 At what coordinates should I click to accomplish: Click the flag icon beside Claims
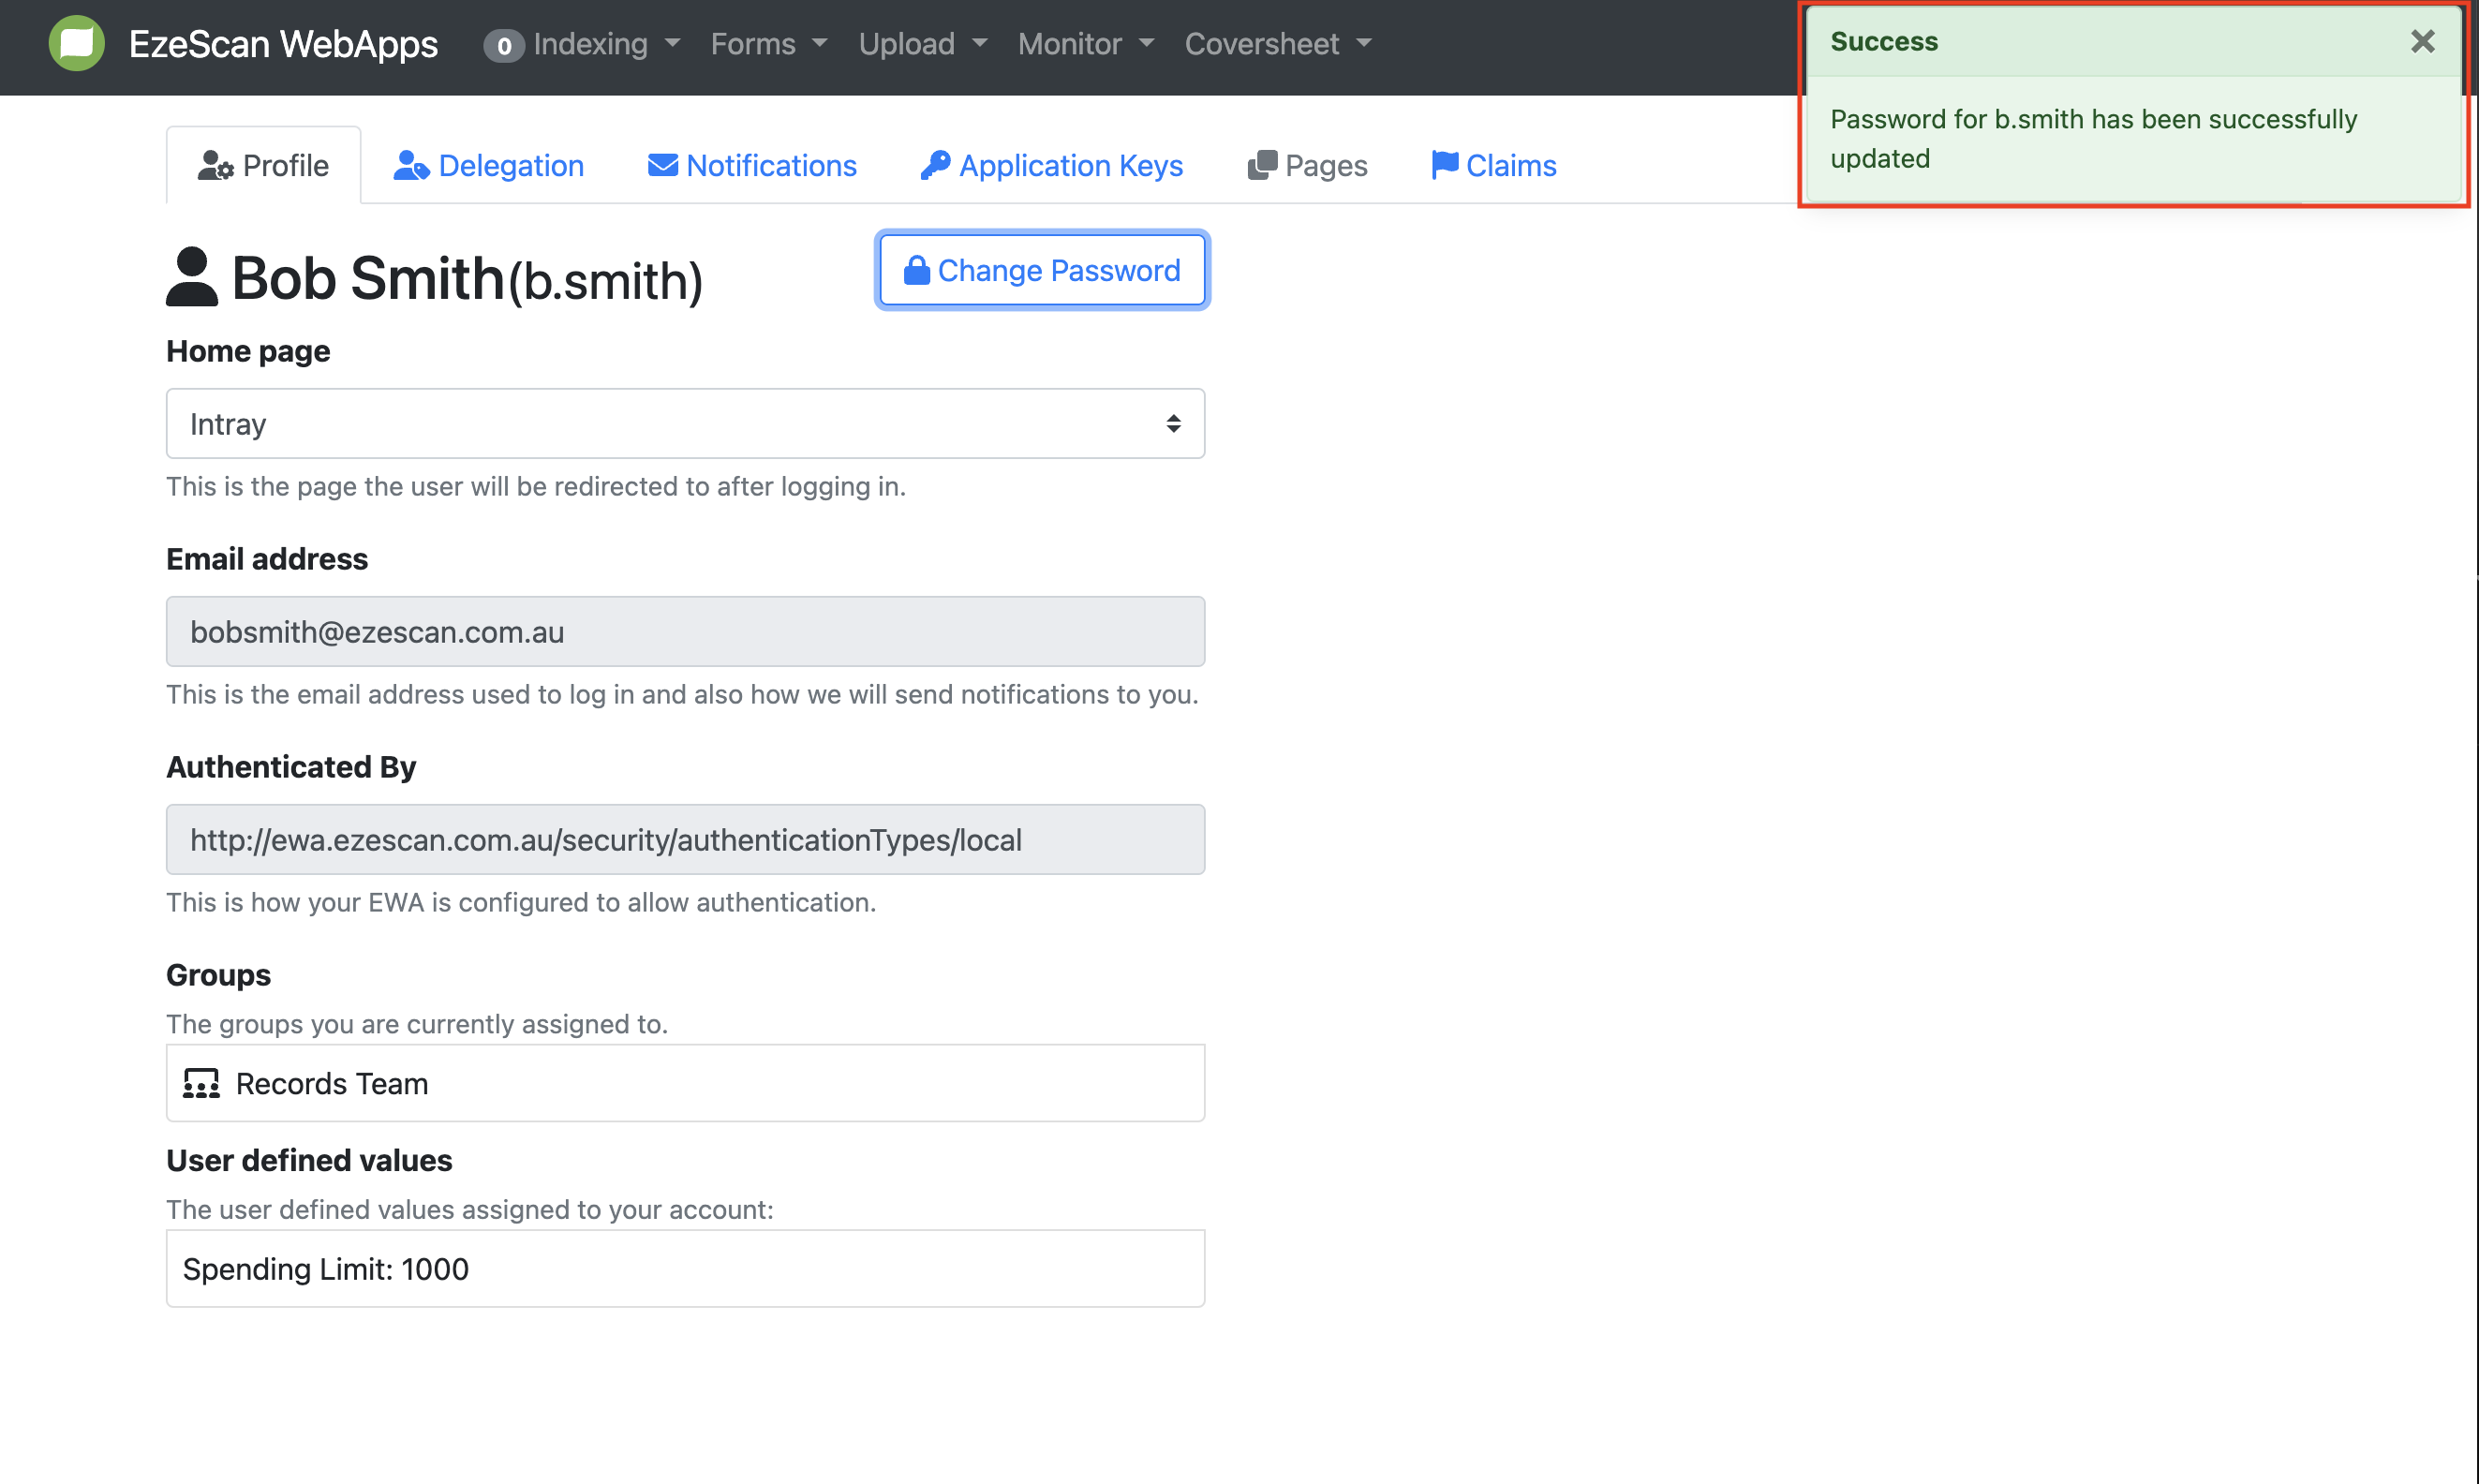[1444, 165]
